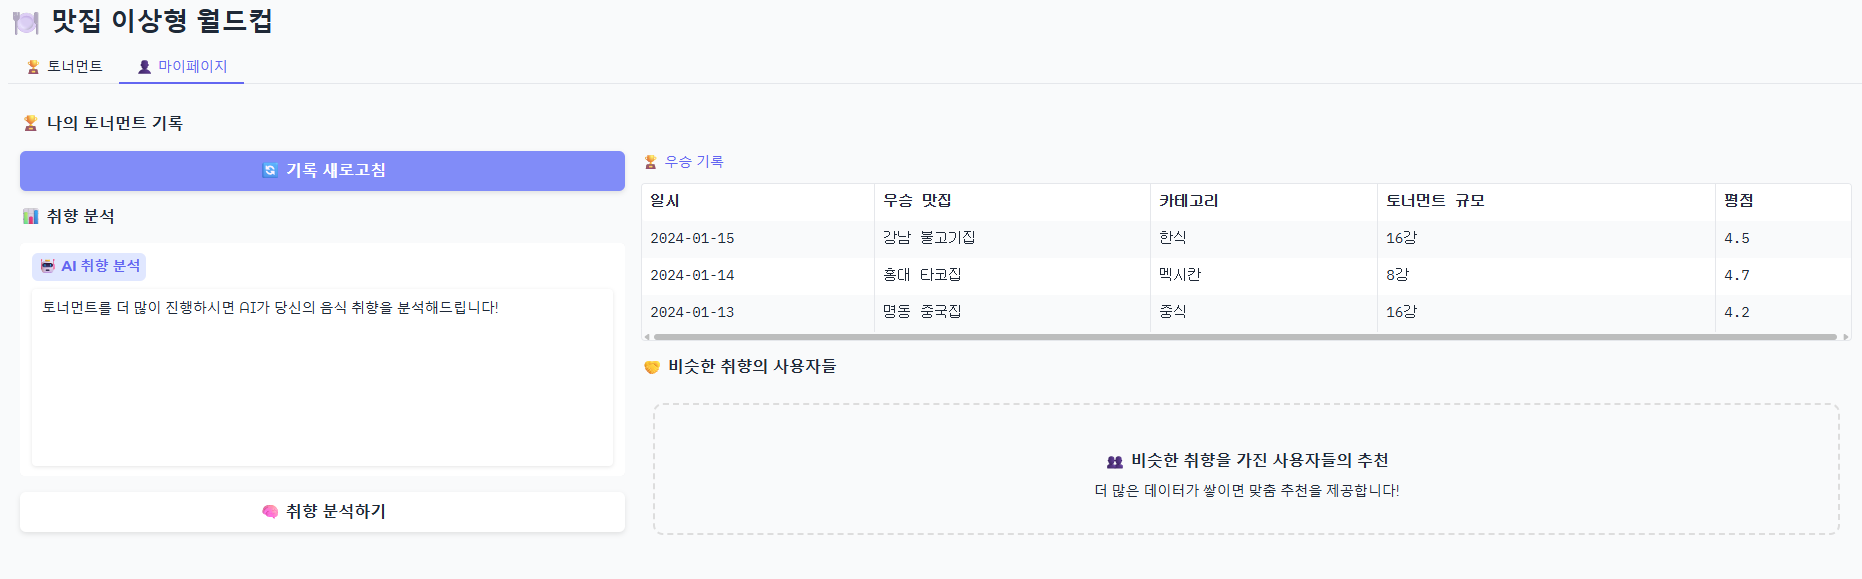The height and width of the screenshot is (579, 1862).
Task: Click the 한식 category cell
Action: [1264, 238]
